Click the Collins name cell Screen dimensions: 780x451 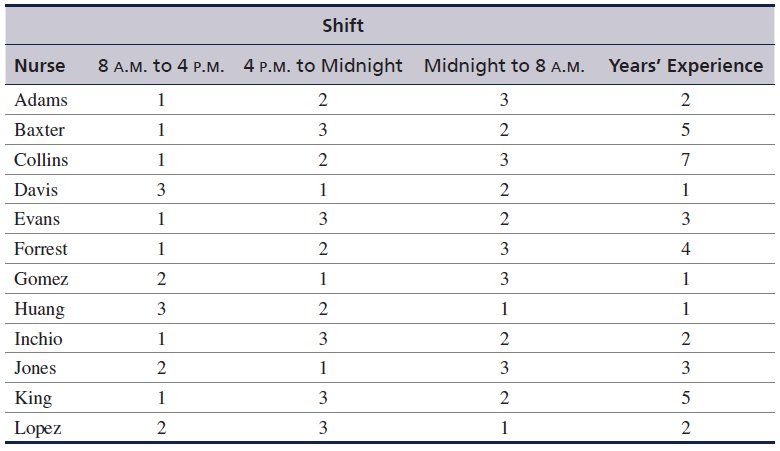pyautogui.click(x=41, y=160)
